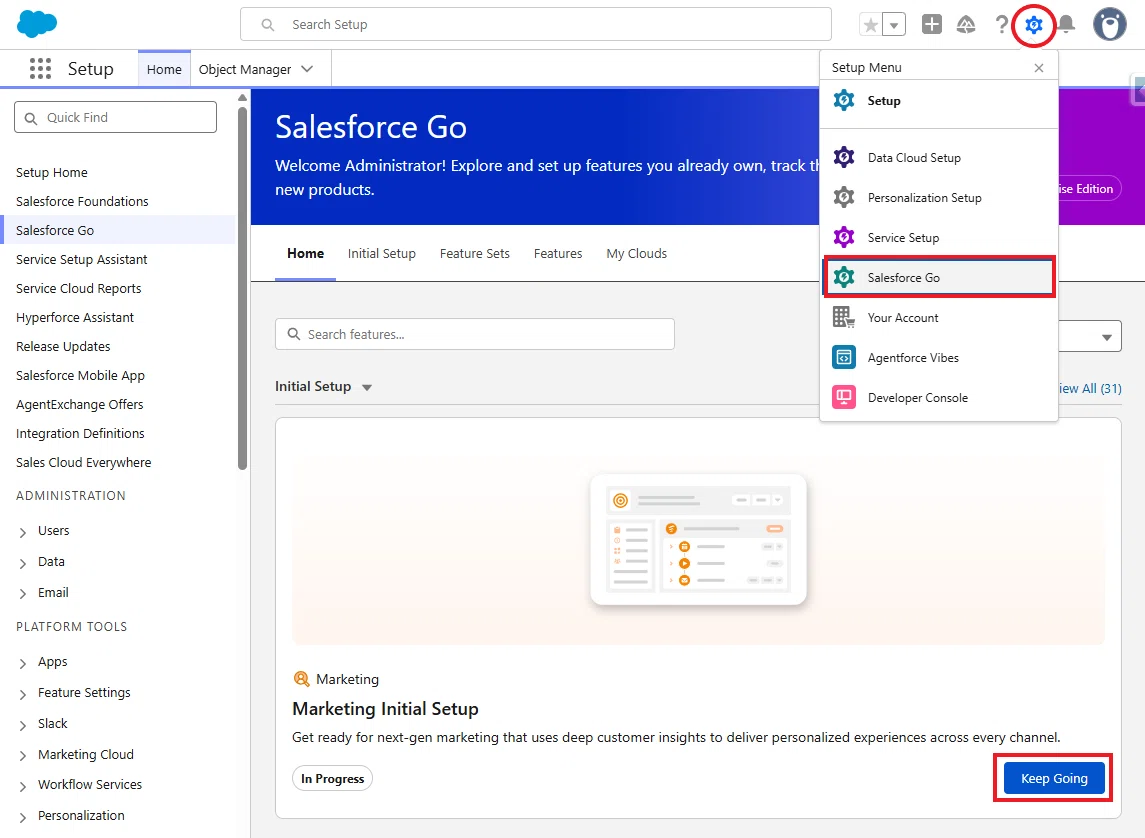Click the Service Setup purple gear icon
1145x838 pixels.
pyautogui.click(x=844, y=237)
